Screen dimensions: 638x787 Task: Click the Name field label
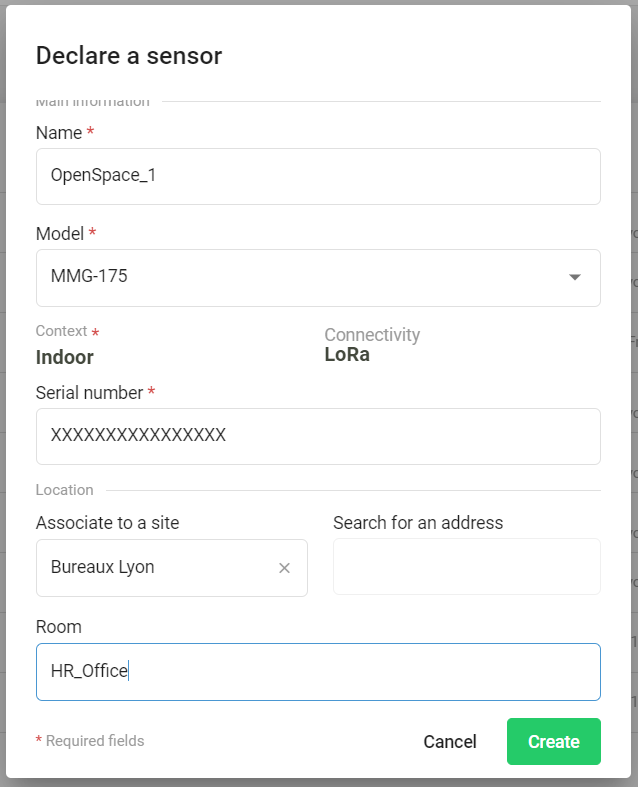[59, 132]
